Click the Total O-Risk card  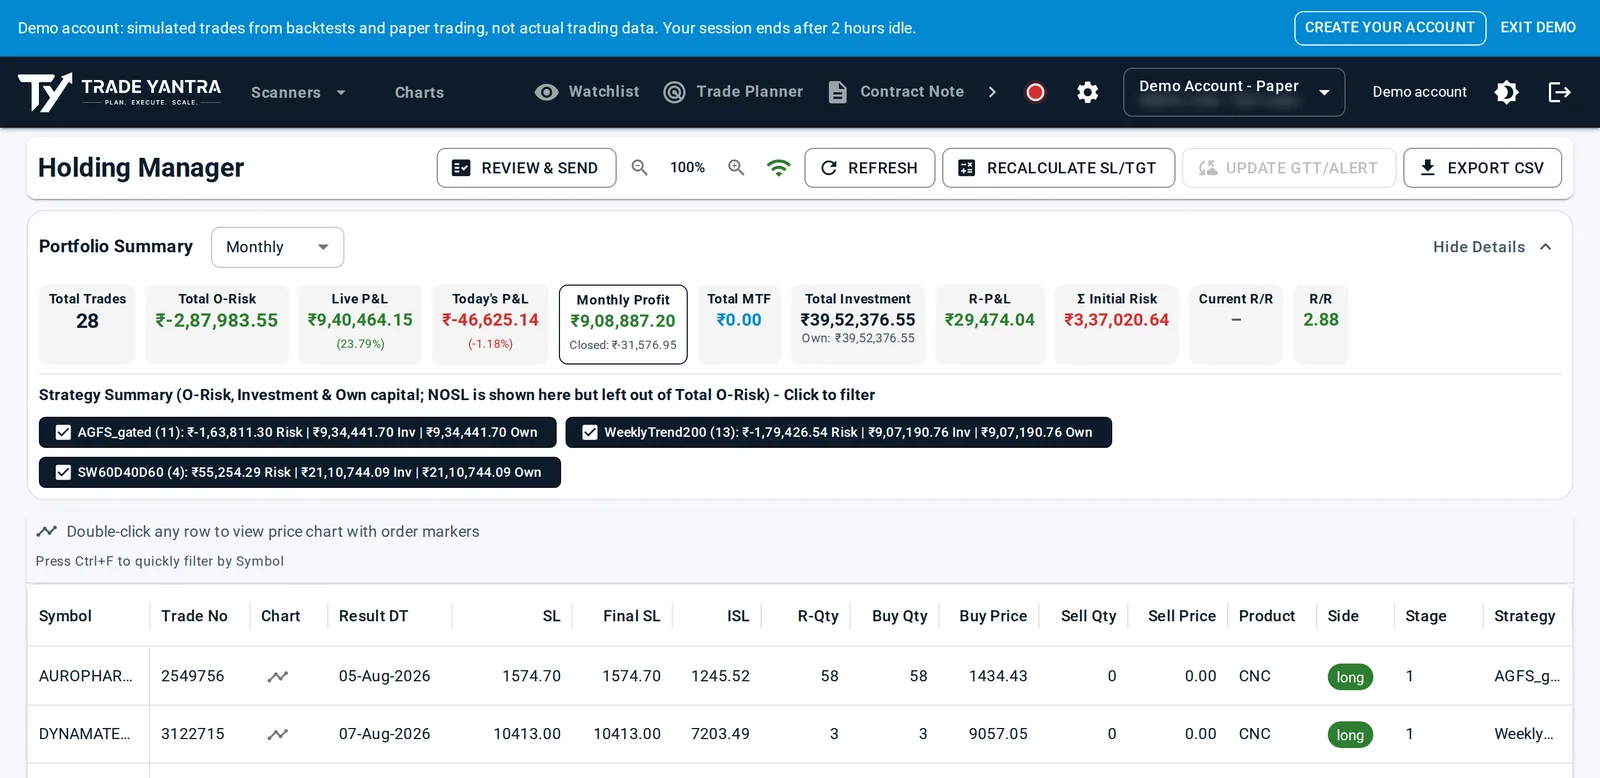[x=217, y=324]
